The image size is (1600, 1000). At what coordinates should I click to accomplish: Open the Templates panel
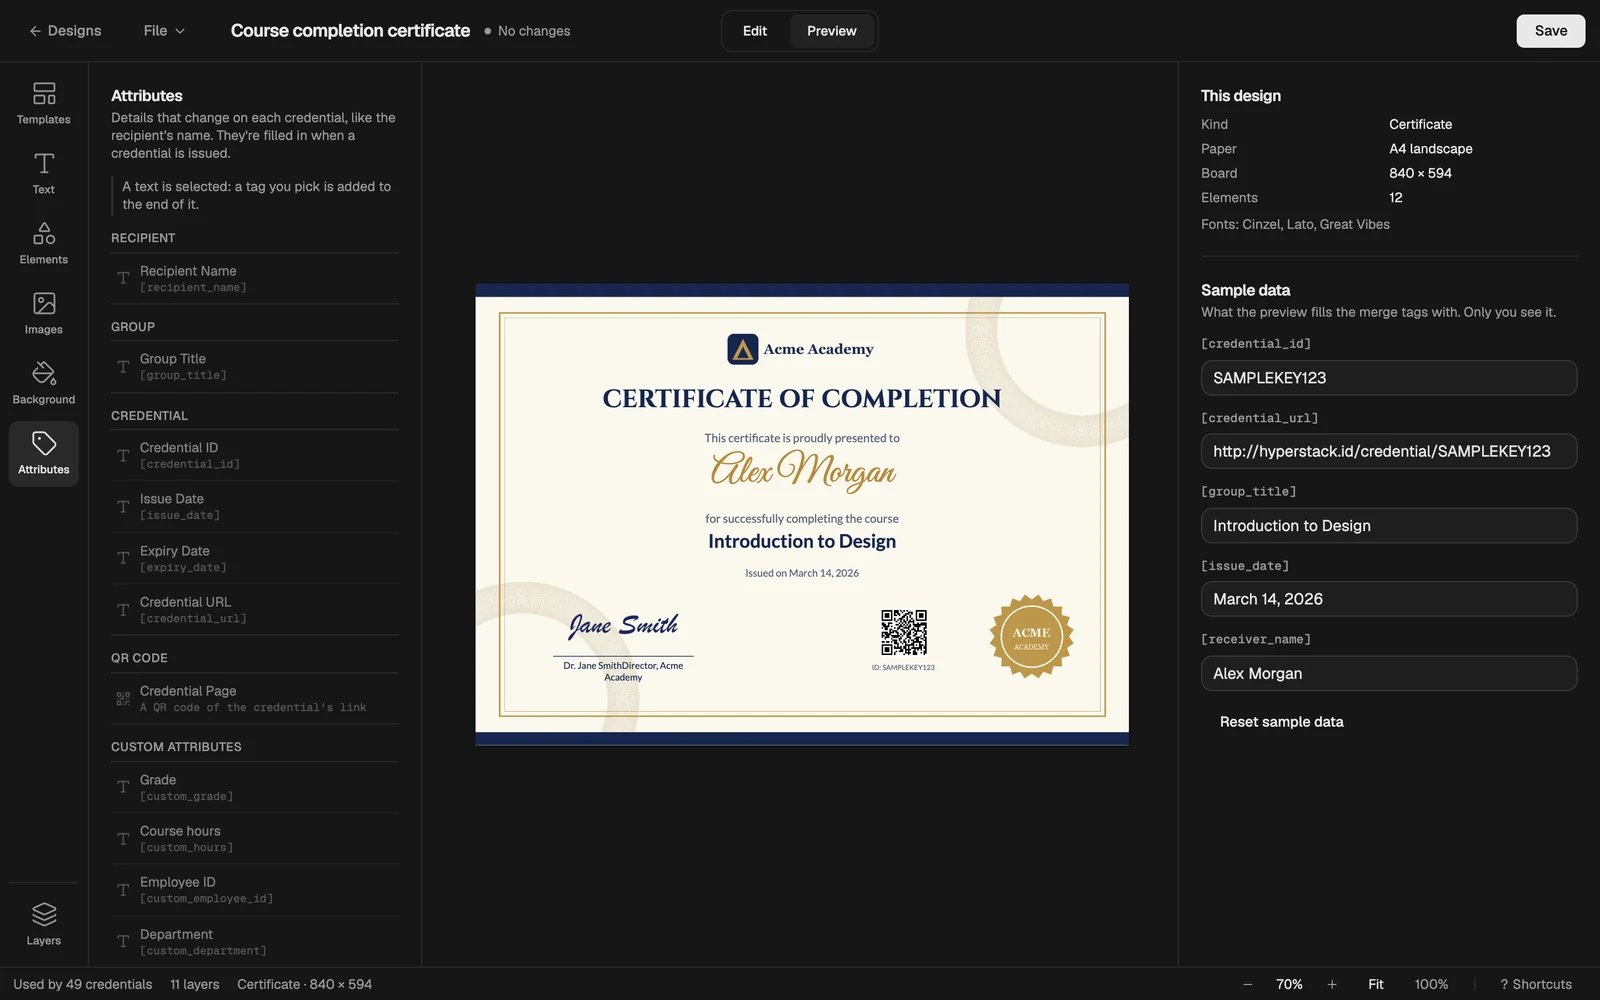pyautogui.click(x=44, y=103)
